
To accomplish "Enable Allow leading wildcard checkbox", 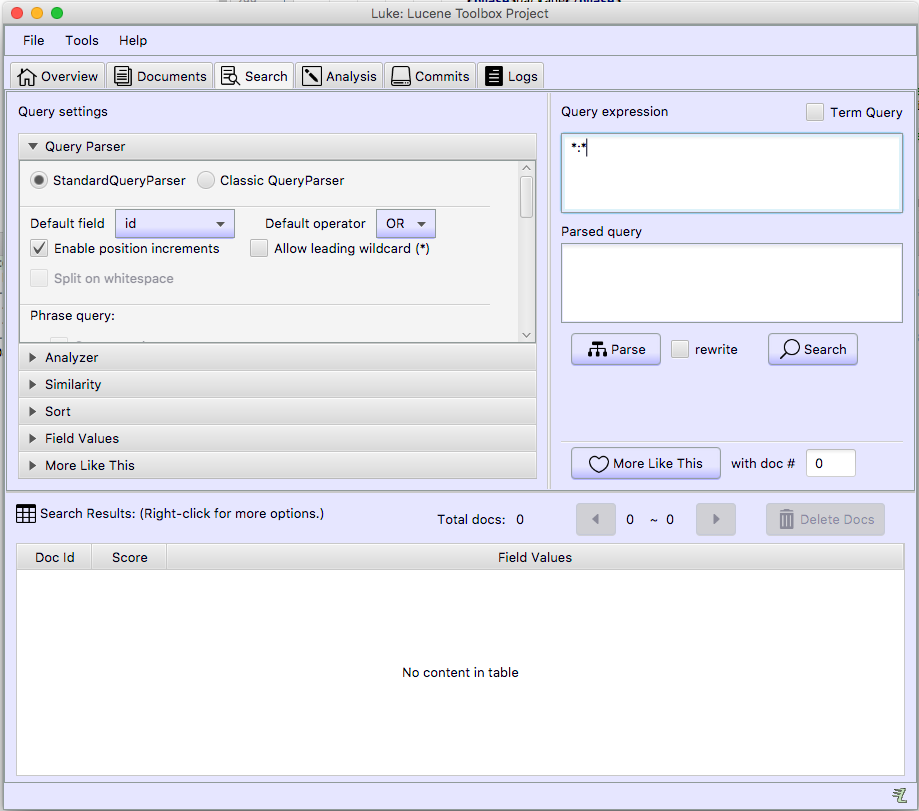I will click(x=259, y=248).
